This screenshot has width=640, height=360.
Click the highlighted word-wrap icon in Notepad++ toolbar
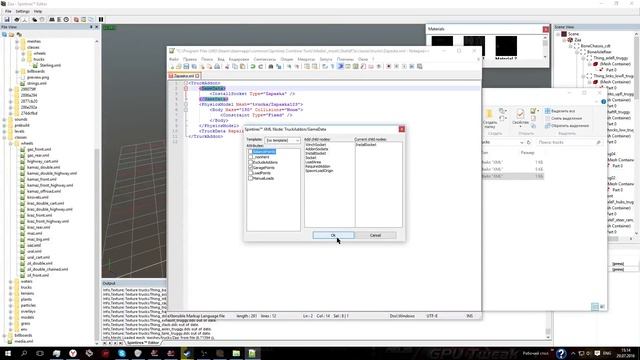click(340, 67)
